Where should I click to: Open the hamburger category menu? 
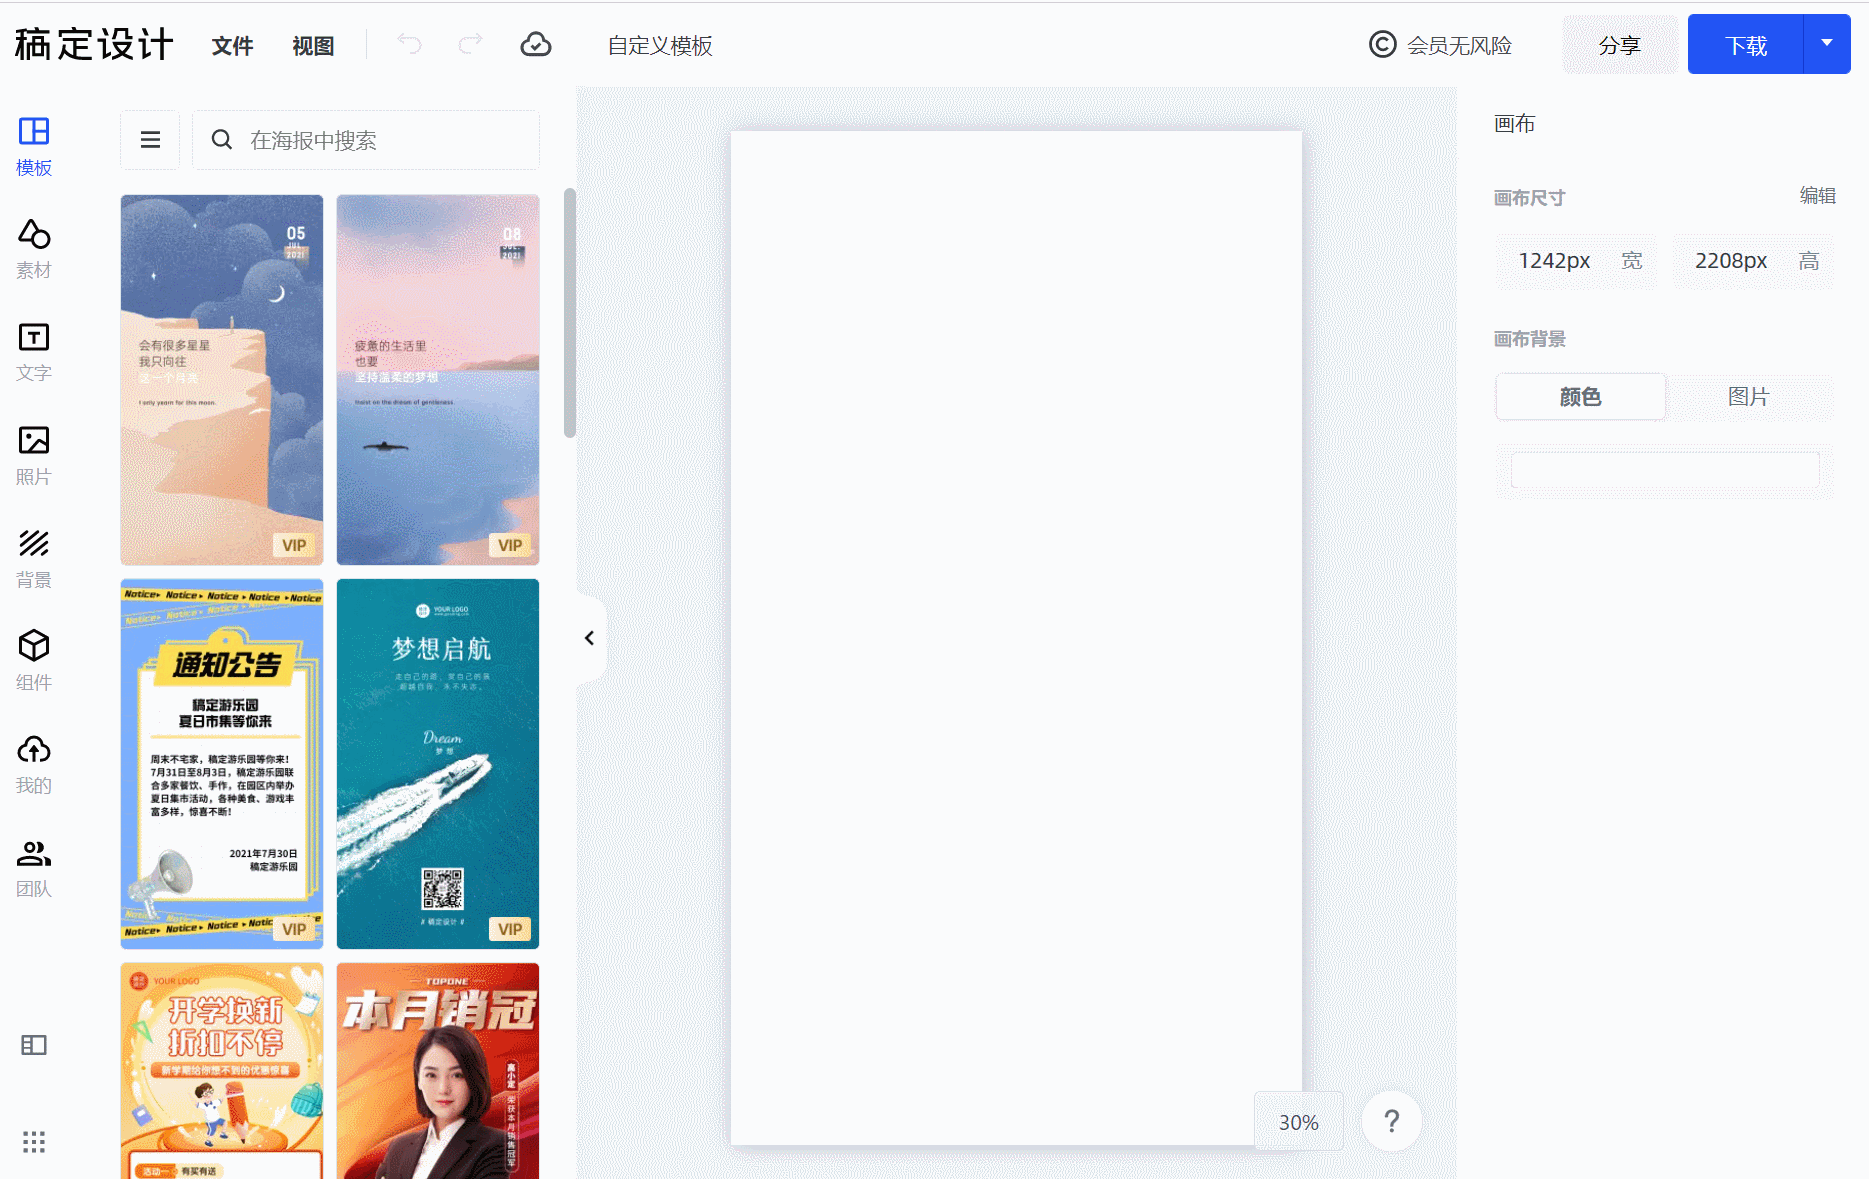coord(150,140)
